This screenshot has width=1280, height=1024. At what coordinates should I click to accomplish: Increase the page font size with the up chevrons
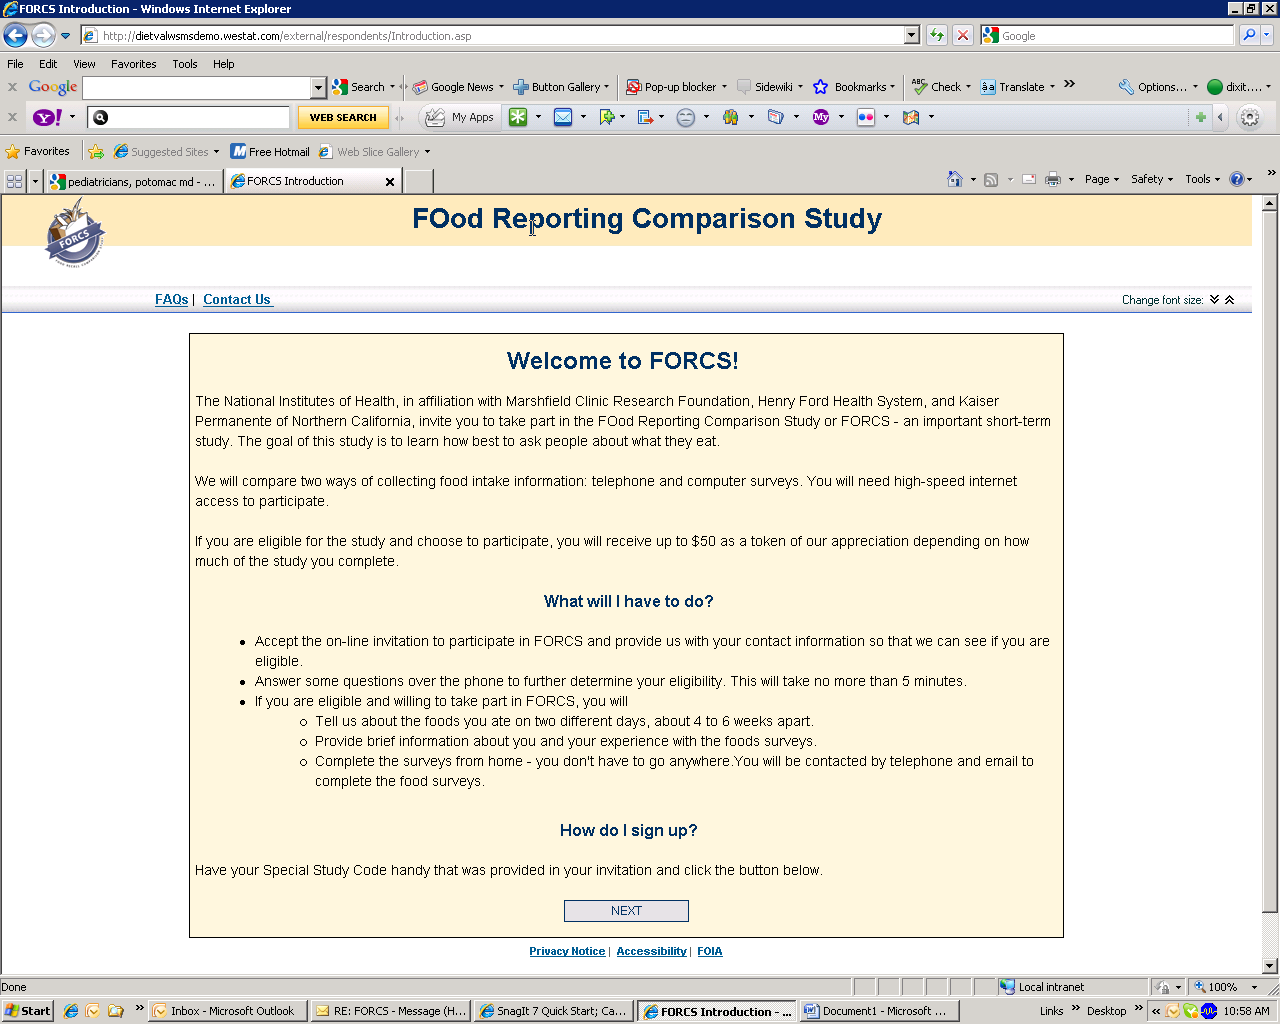click(1229, 300)
